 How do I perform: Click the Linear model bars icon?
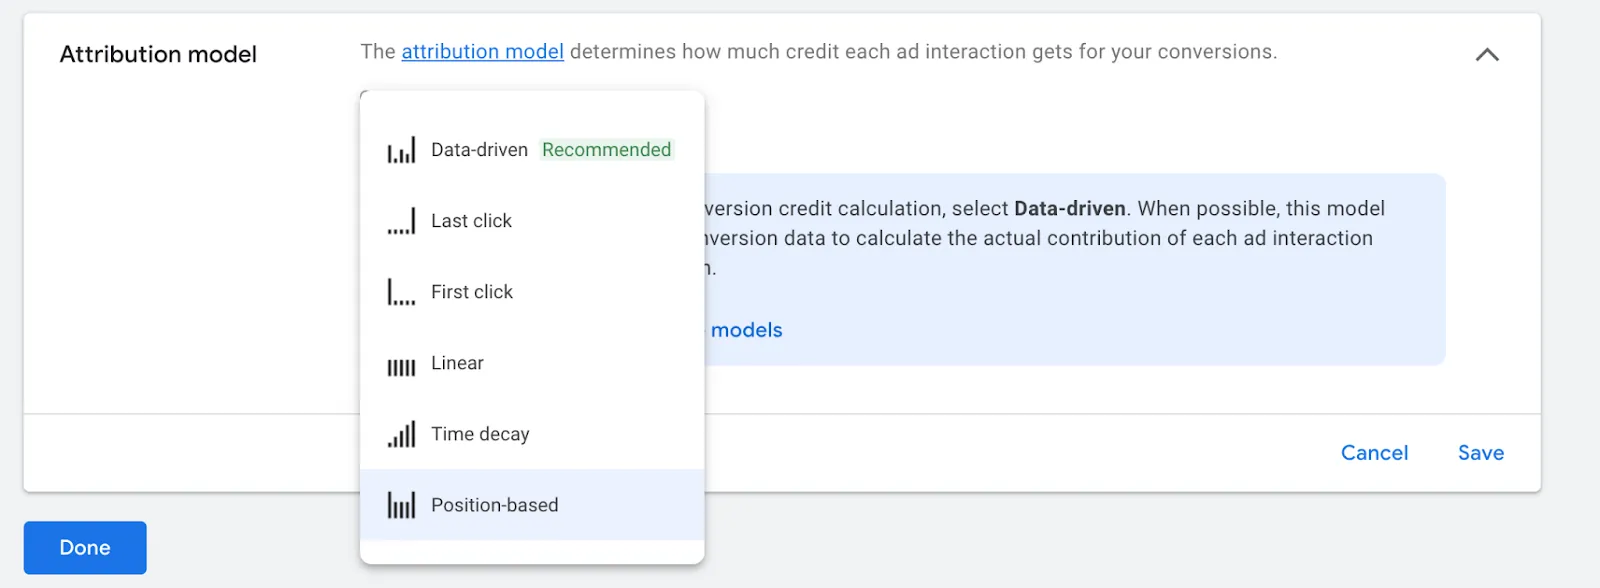[x=400, y=364]
